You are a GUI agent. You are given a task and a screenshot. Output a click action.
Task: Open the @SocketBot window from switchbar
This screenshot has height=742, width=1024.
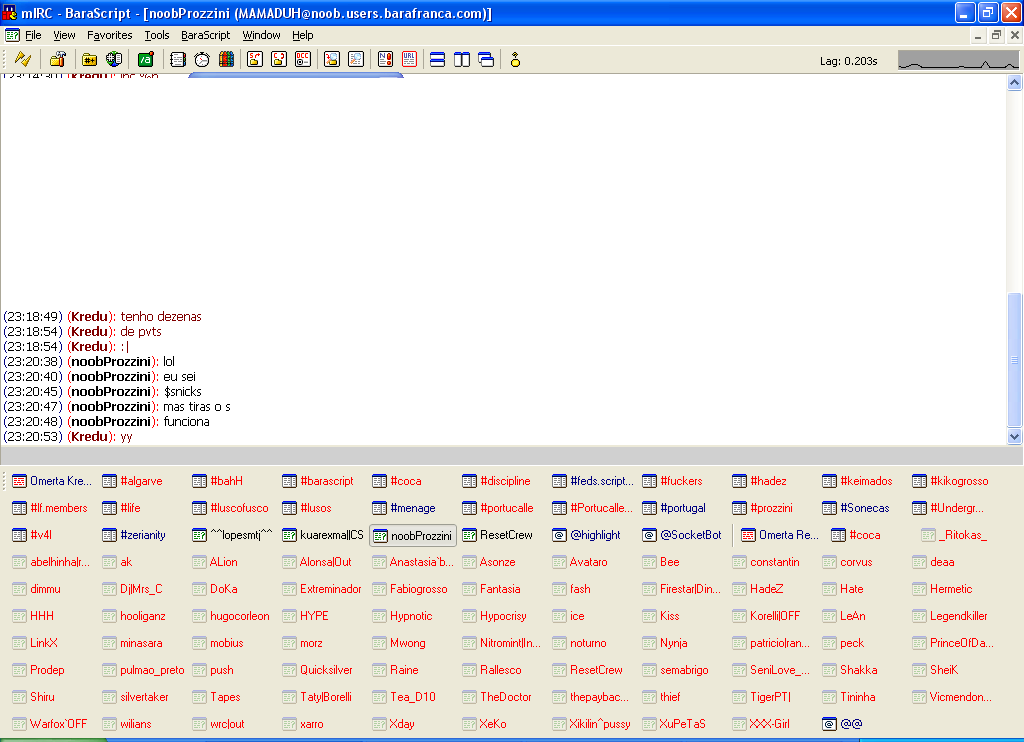click(682, 535)
